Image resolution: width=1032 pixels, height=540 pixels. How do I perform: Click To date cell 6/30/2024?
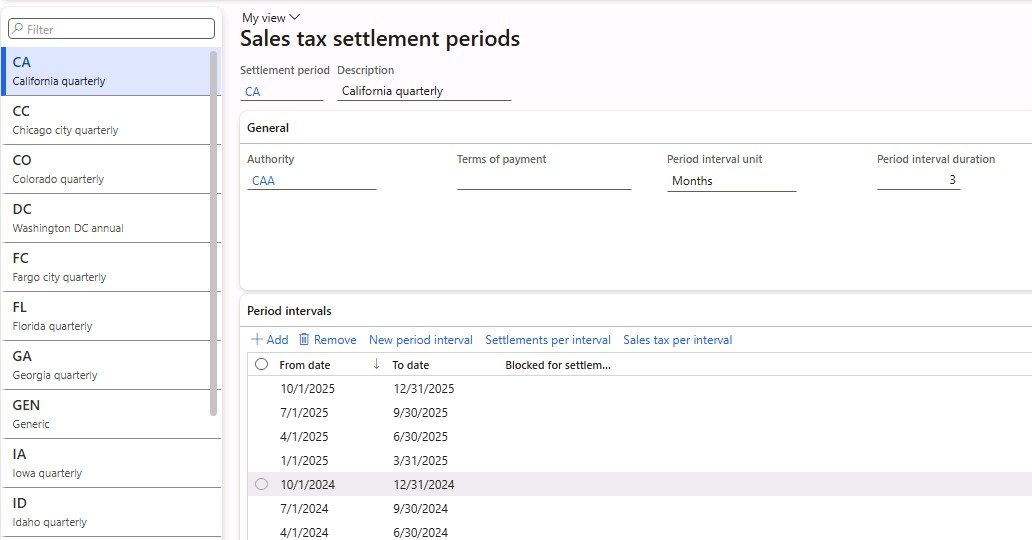click(421, 532)
